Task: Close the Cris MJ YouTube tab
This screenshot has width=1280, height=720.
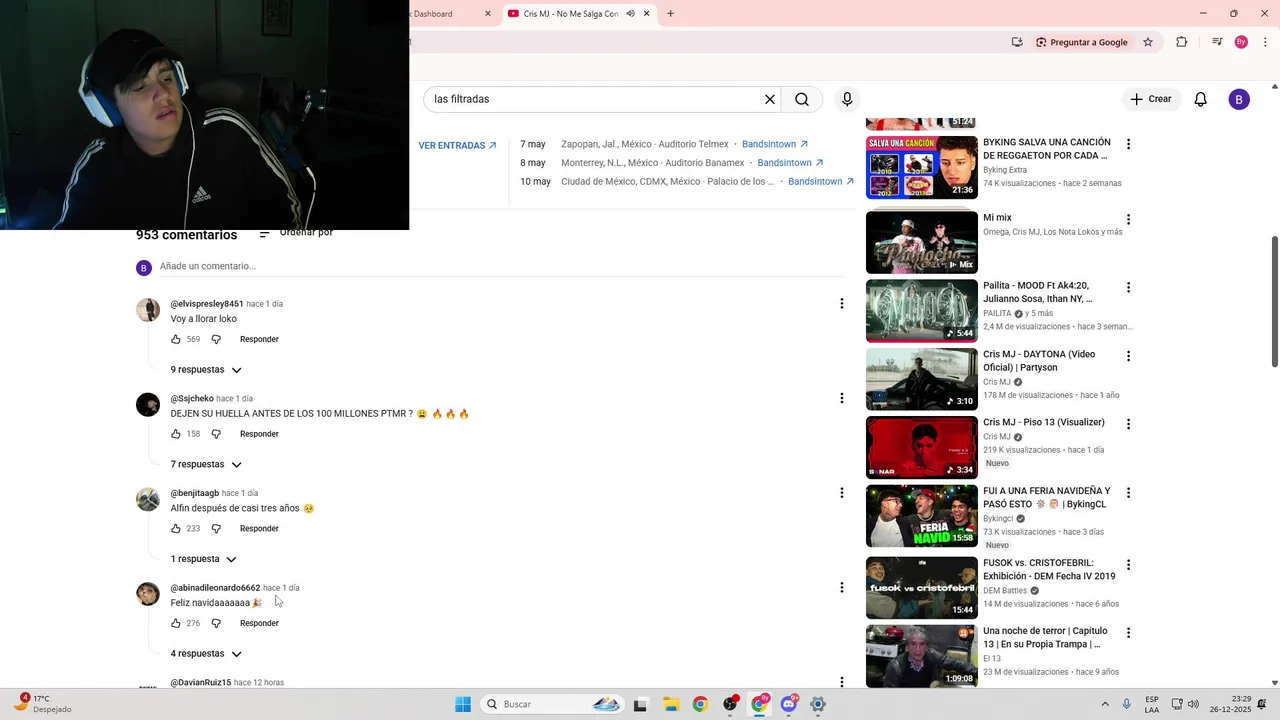Action: pos(647,14)
